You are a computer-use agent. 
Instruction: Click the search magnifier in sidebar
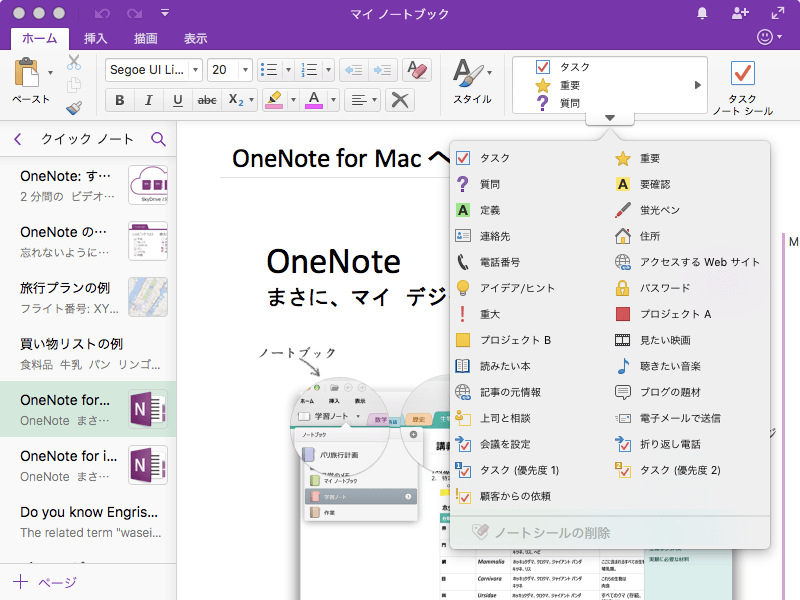tap(158, 139)
